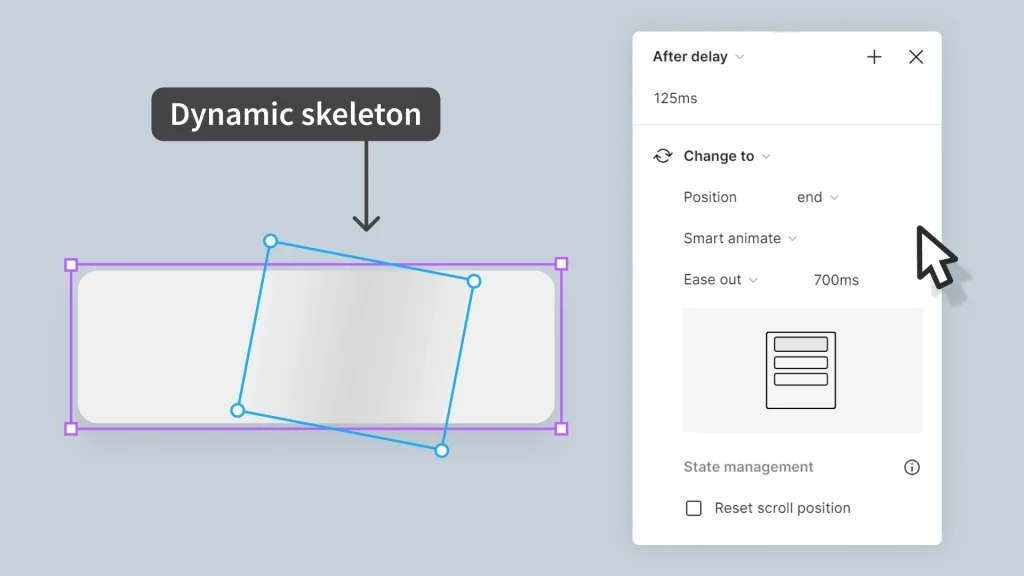Viewport: 1024px width, 576px height.
Task: Close the interaction settings panel with the X
Action: (x=916, y=57)
